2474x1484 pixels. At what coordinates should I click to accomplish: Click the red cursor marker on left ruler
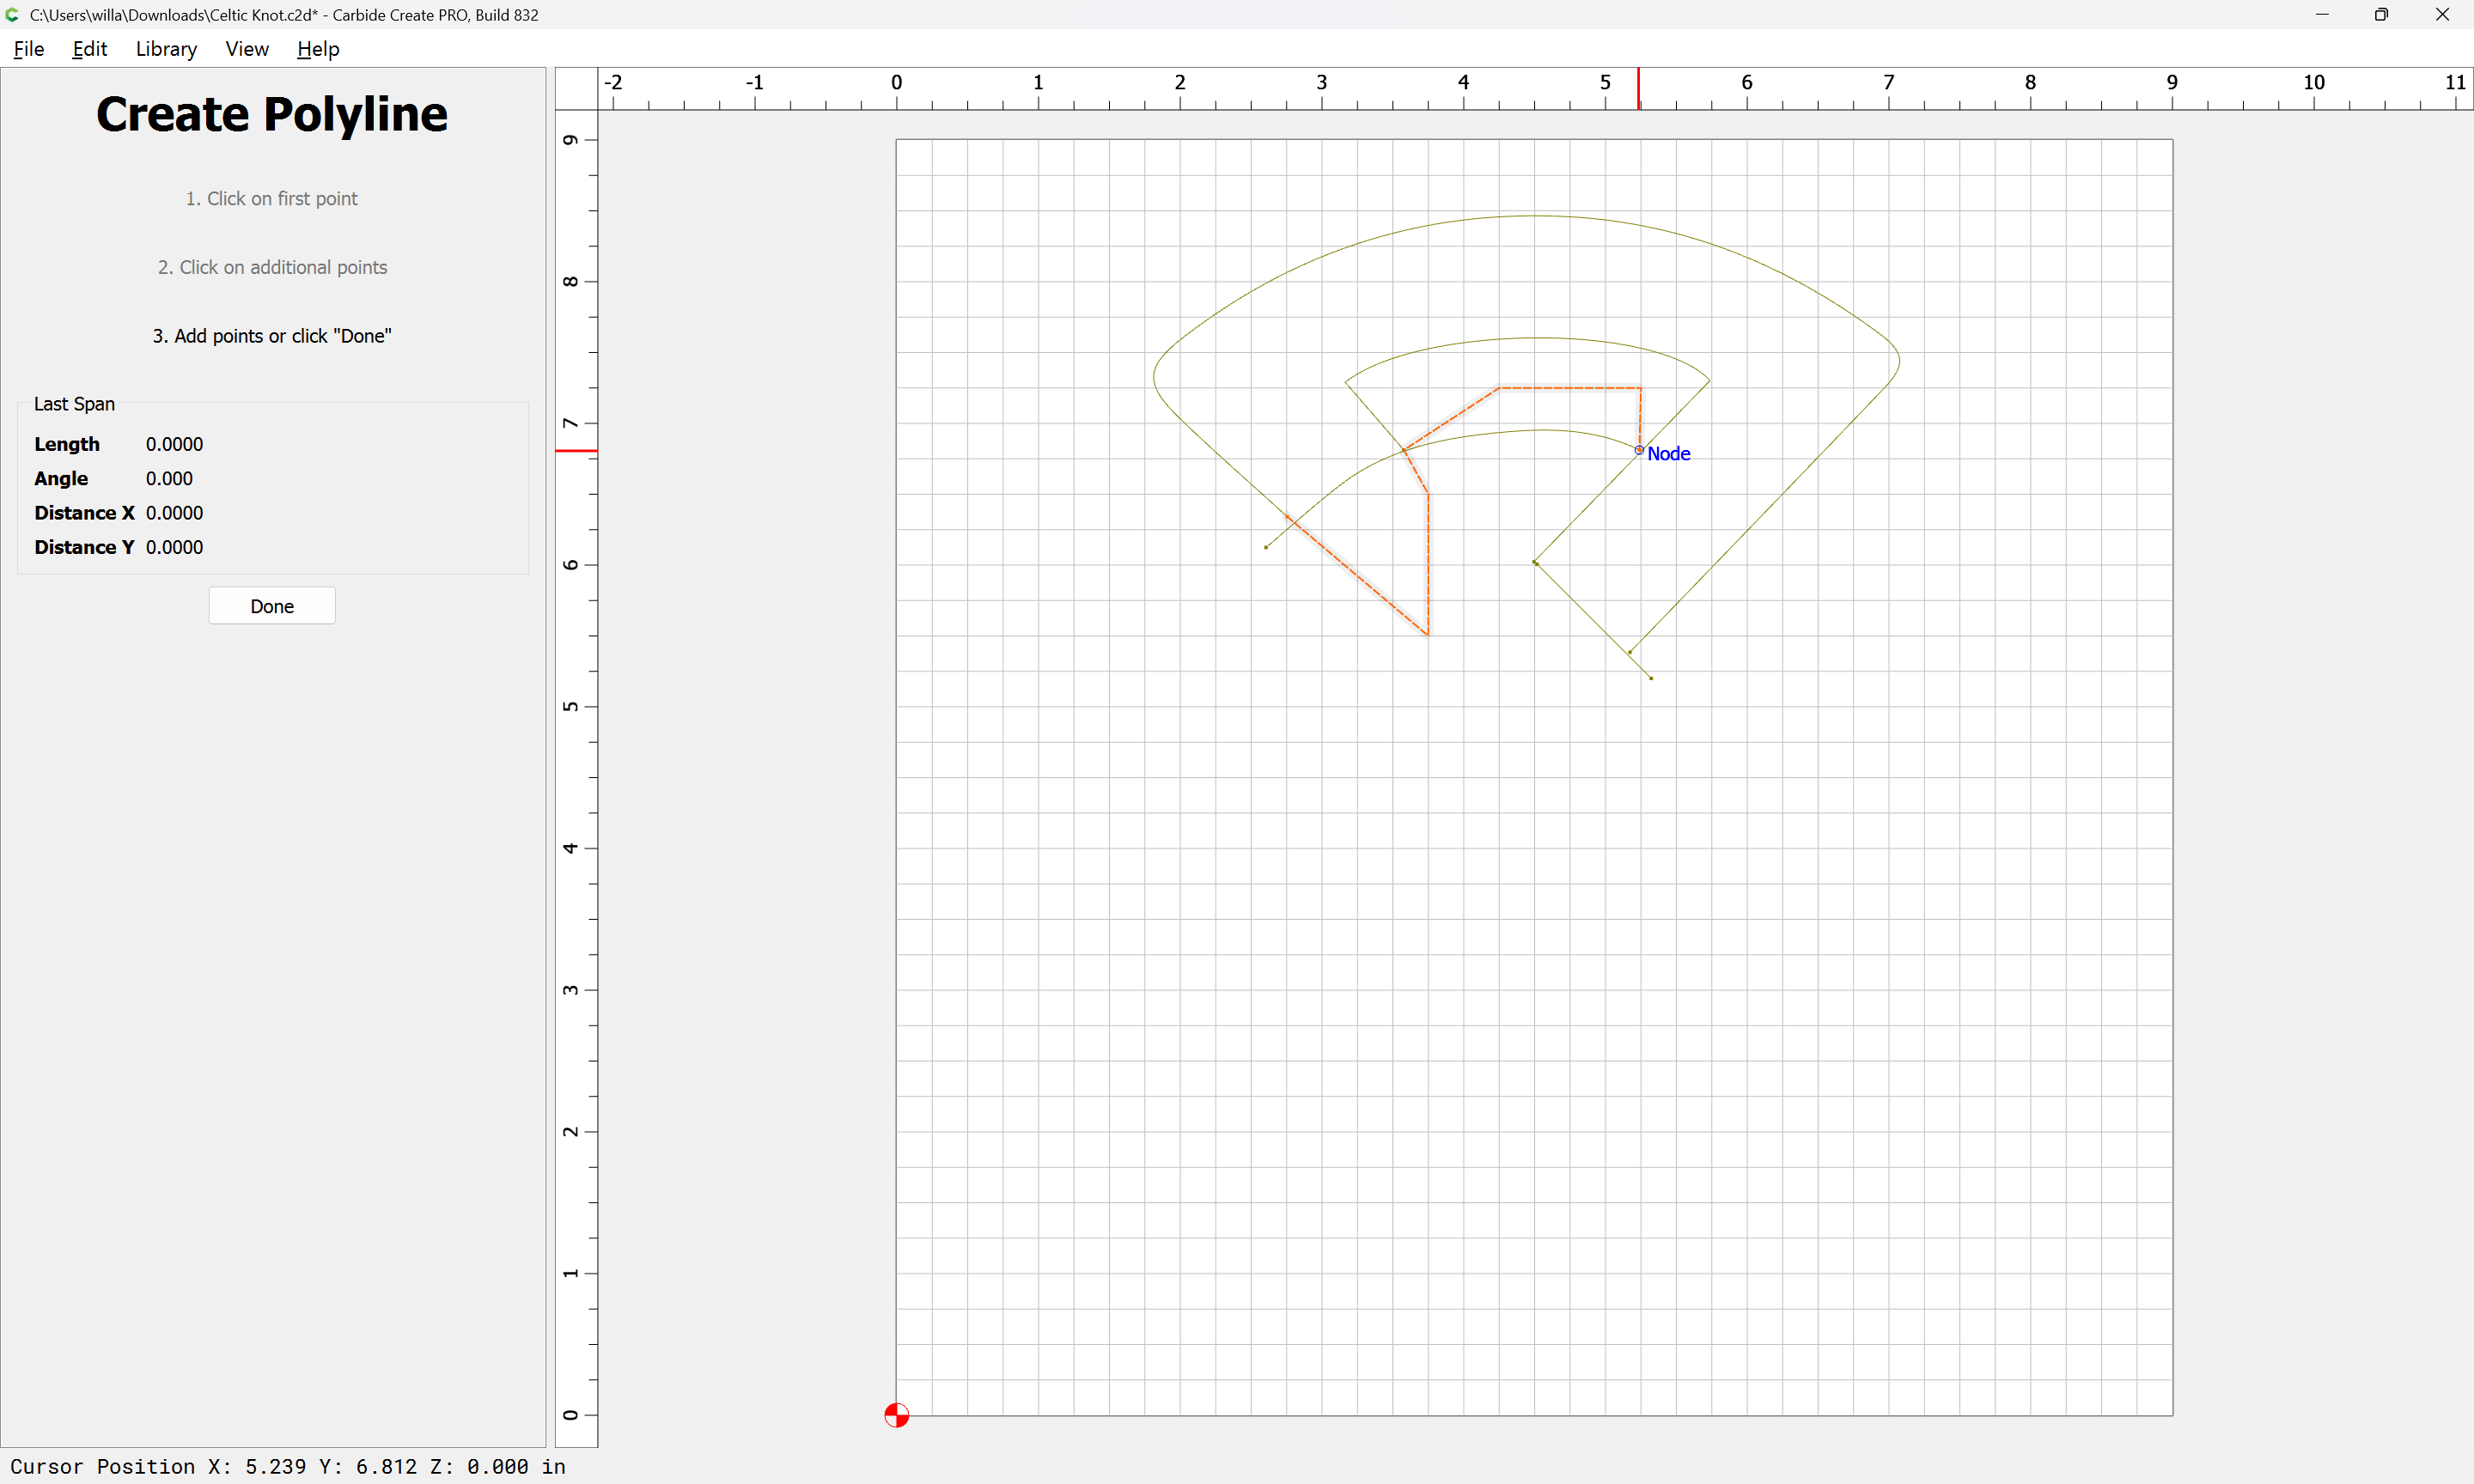click(x=576, y=451)
